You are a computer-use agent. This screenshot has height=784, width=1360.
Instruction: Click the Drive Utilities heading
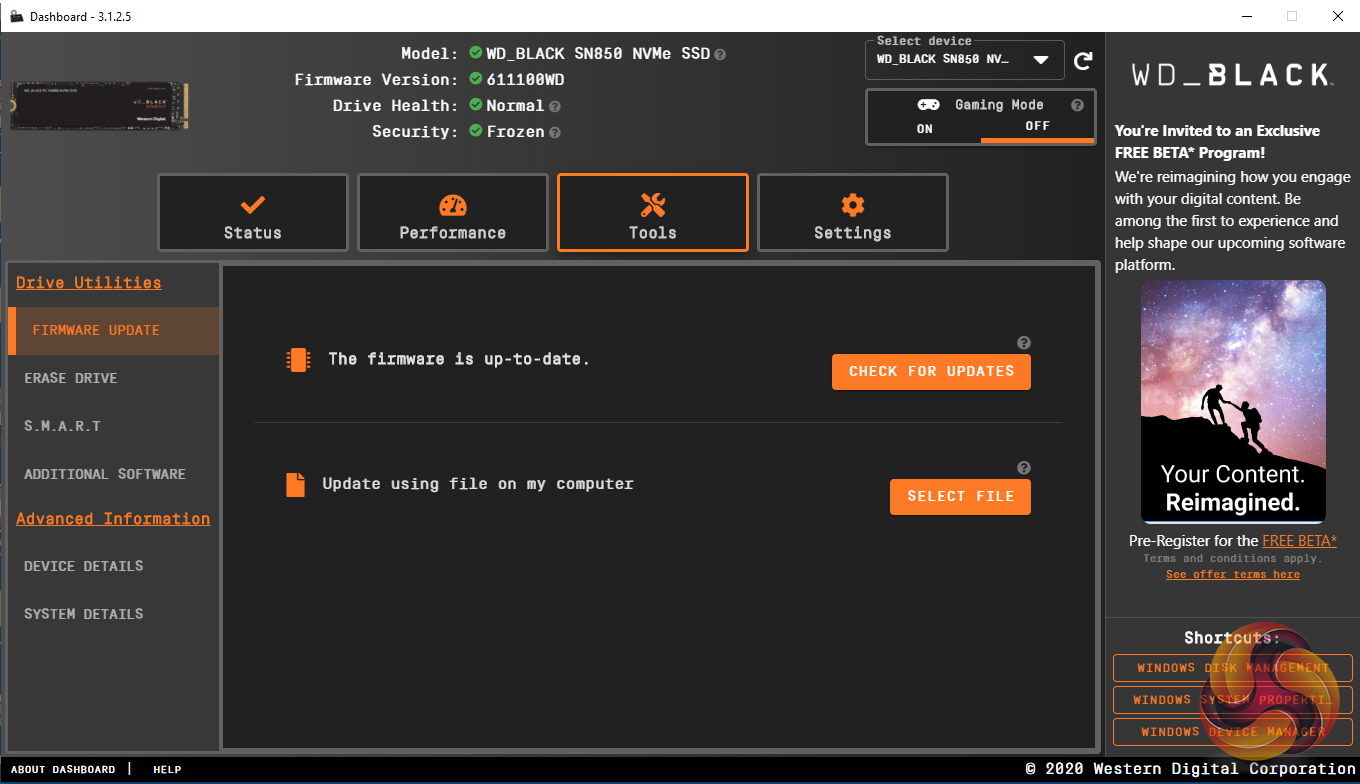[x=88, y=283]
